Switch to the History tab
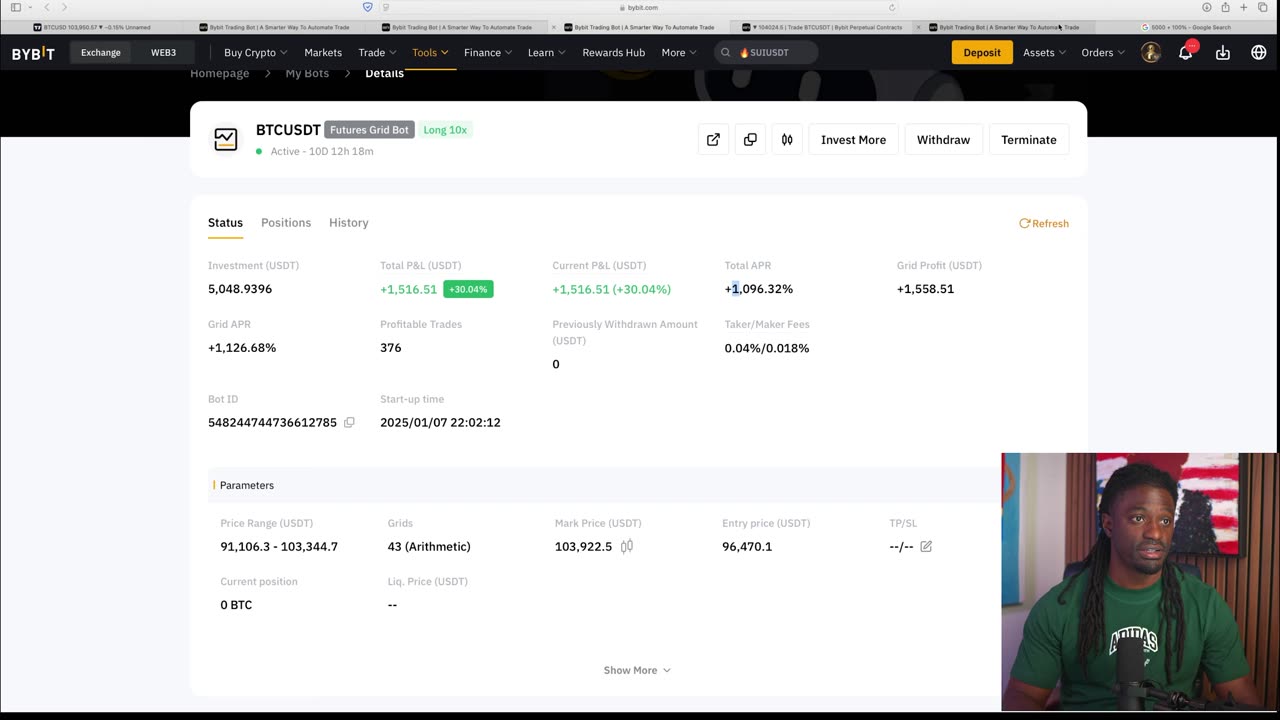Viewport: 1280px width, 720px height. click(349, 223)
